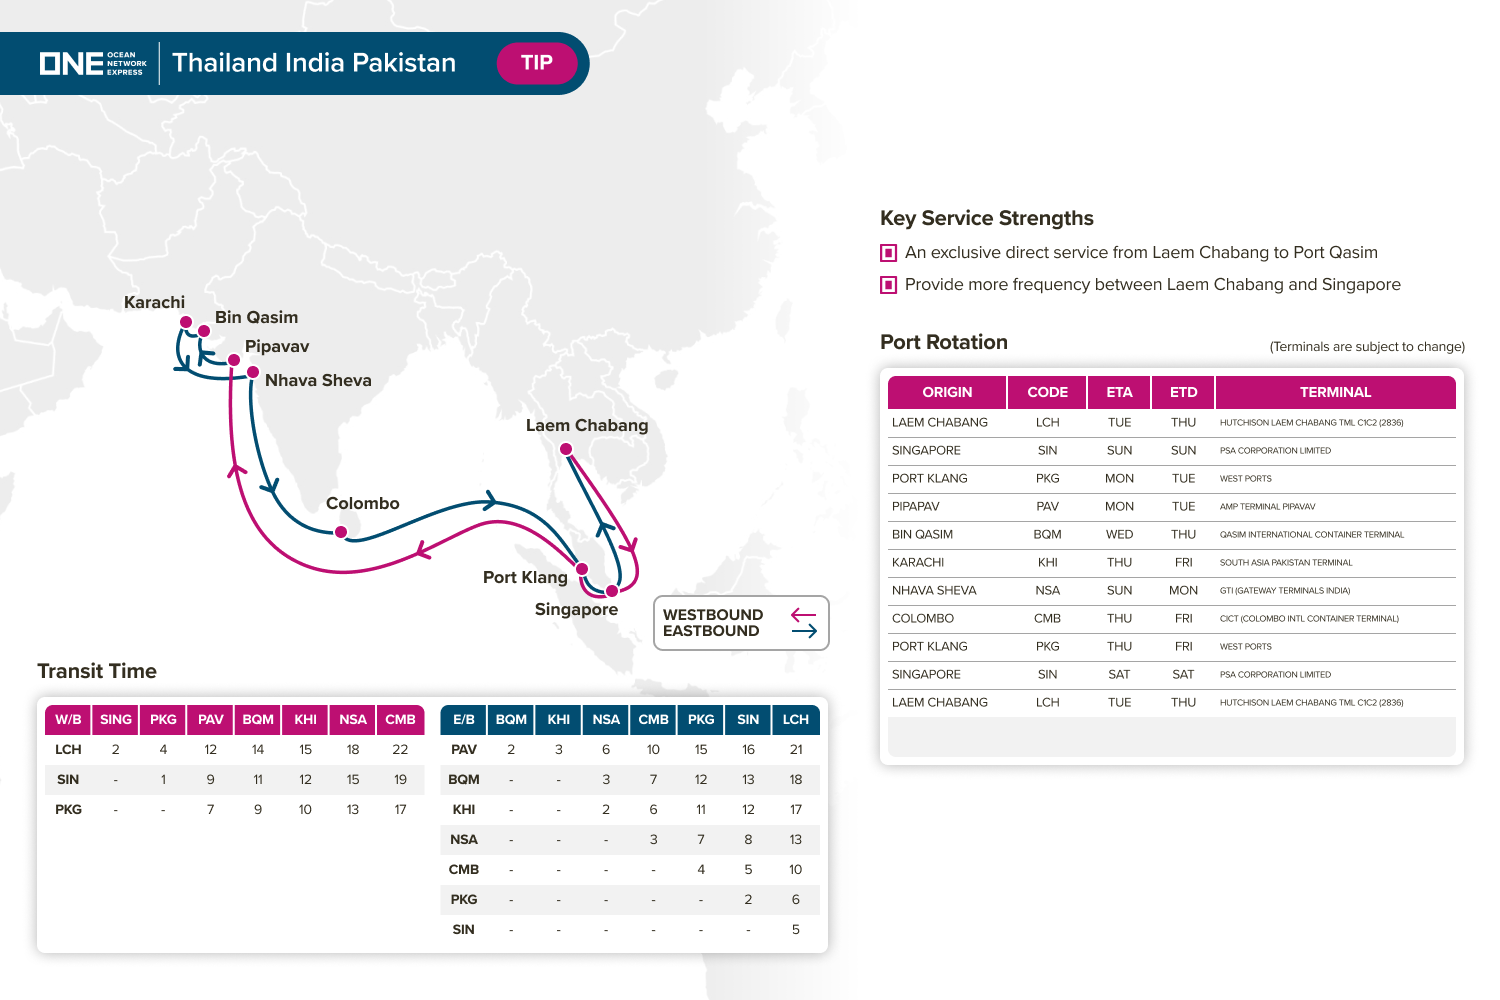Select the Colombo port dot on map

pyautogui.click(x=341, y=532)
